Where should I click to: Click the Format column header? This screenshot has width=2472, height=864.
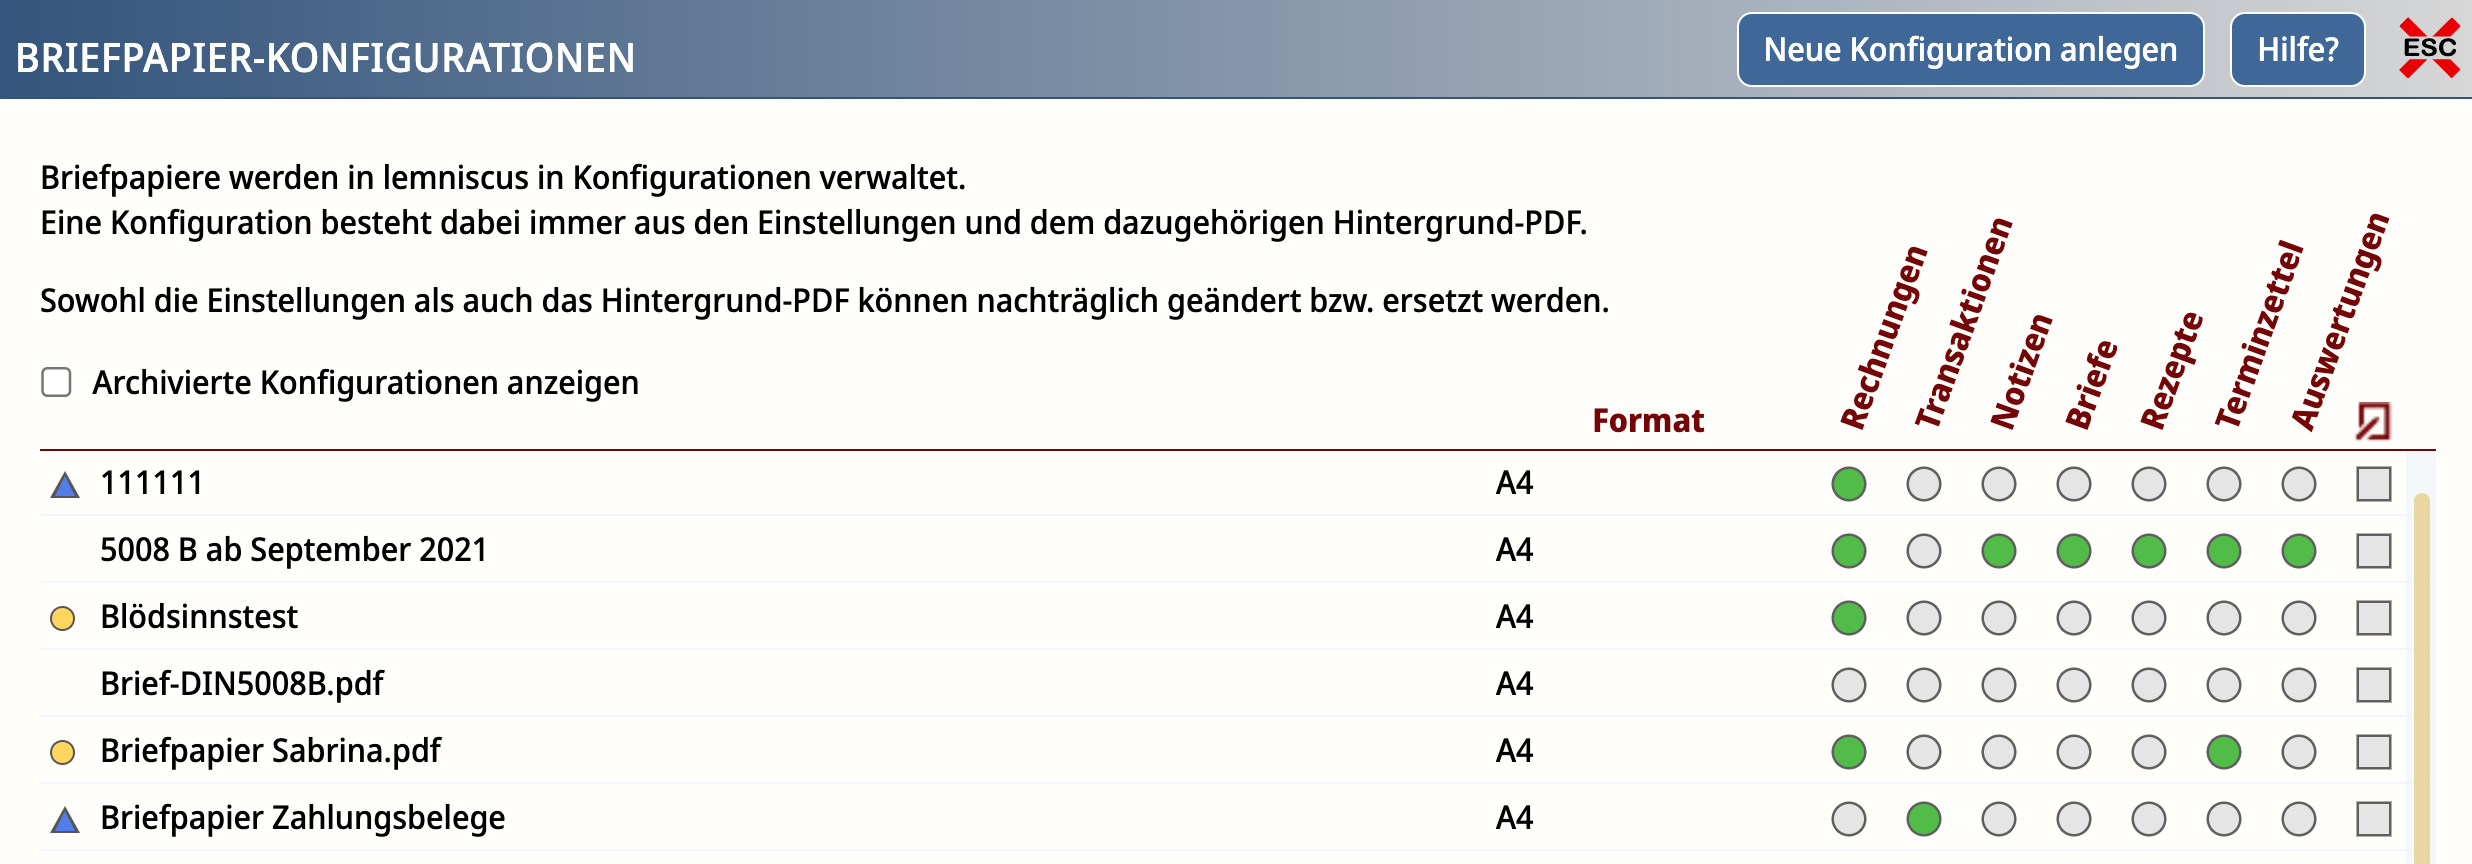(1648, 421)
